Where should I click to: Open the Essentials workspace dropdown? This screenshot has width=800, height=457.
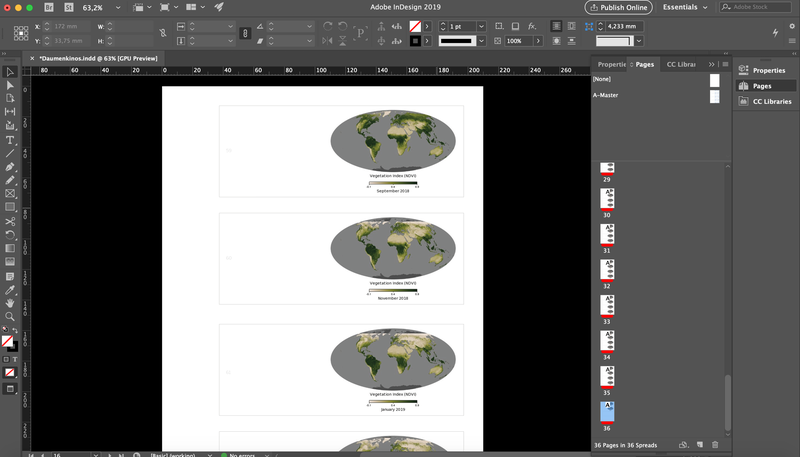[685, 7]
